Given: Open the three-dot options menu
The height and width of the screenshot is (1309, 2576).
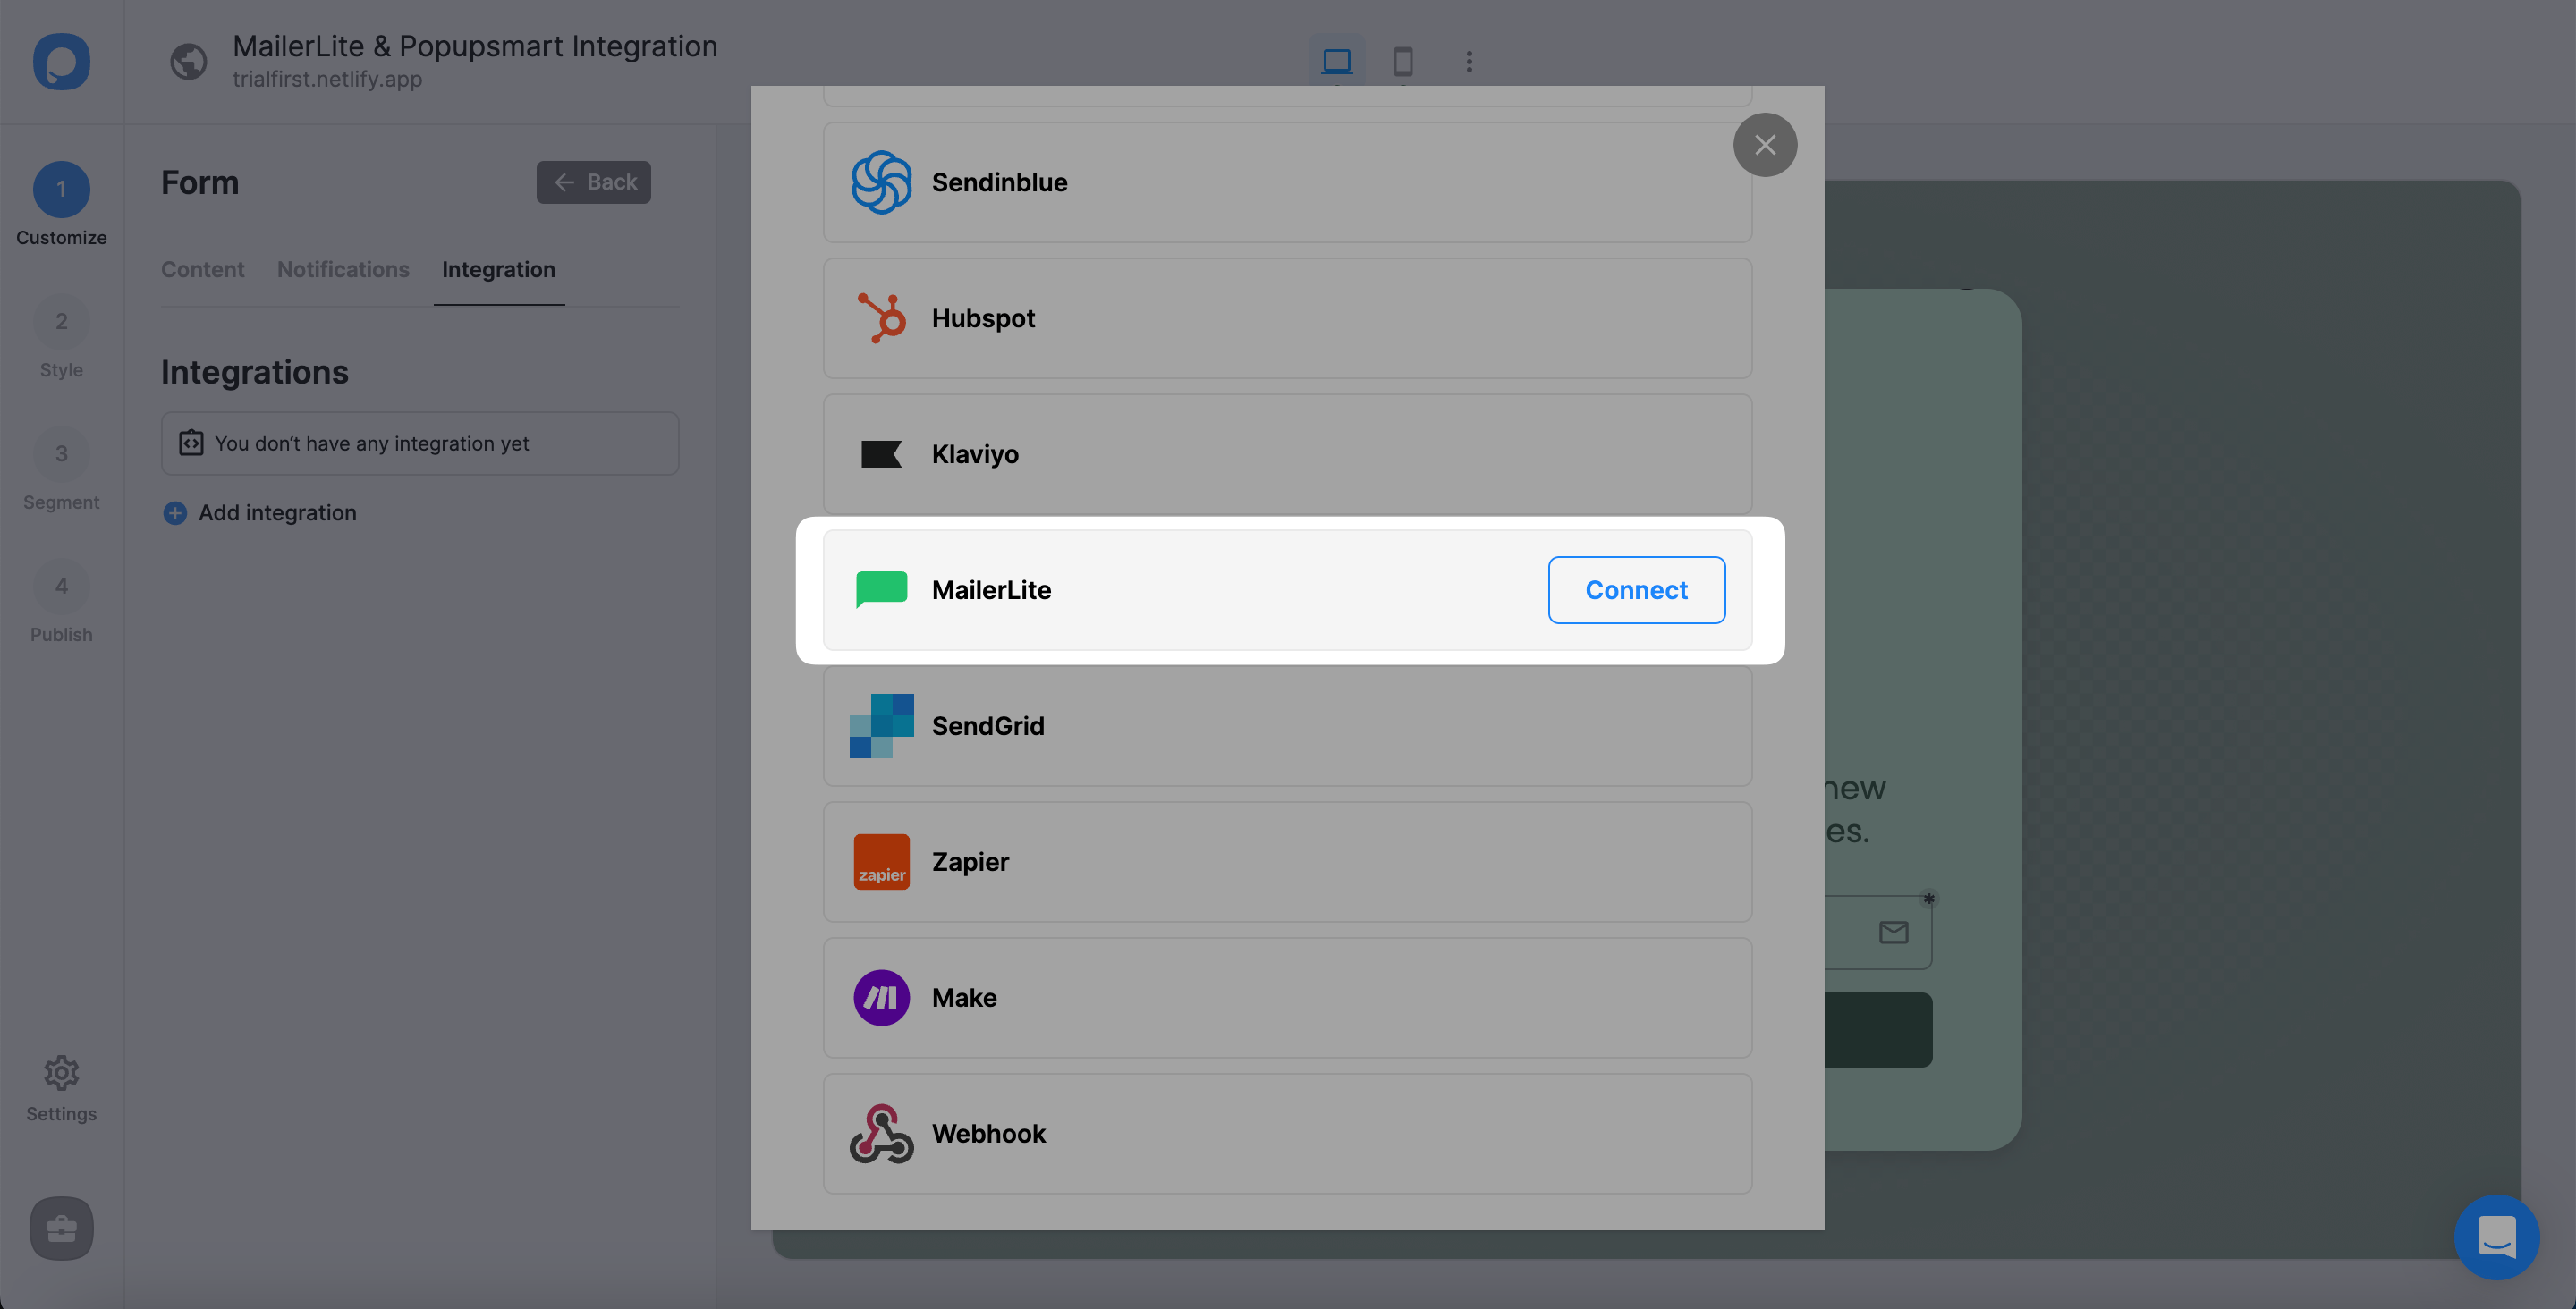Looking at the screenshot, I should (1468, 62).
